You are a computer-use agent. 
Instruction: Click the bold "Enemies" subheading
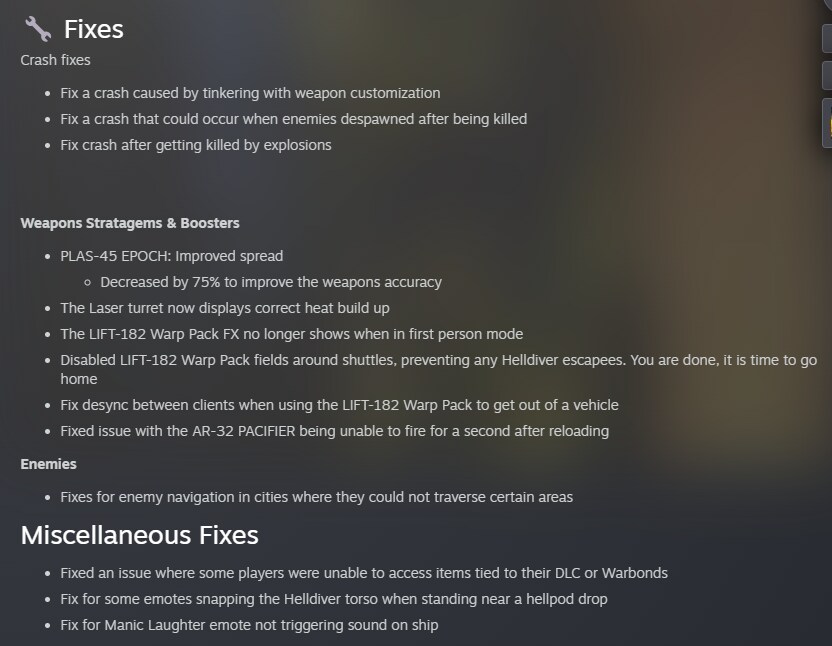[48, 464]
